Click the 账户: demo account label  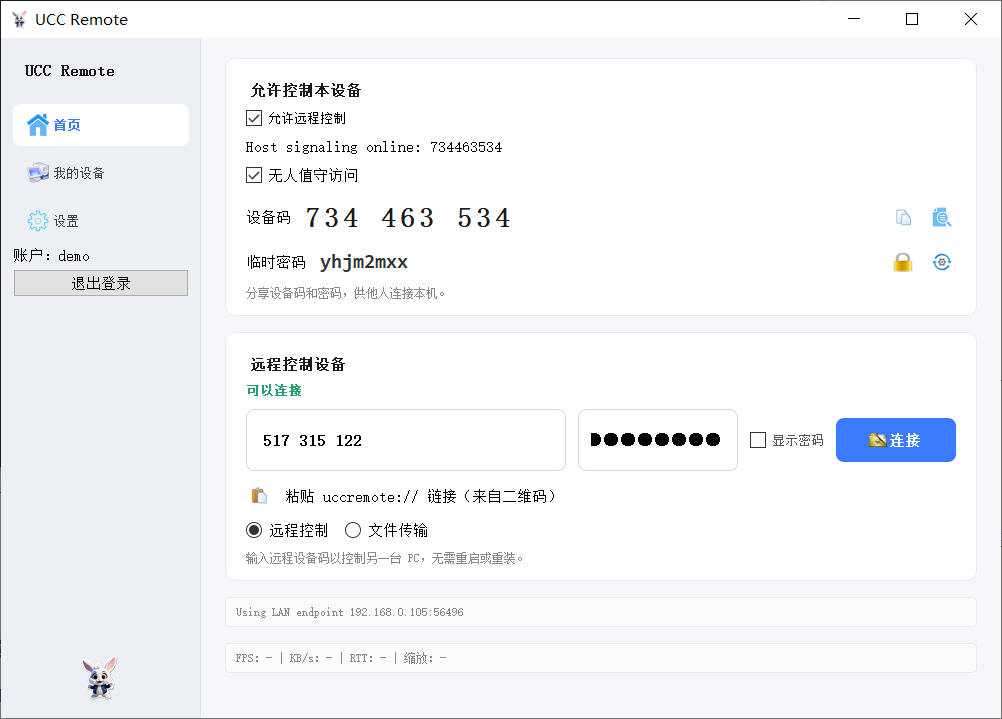pos(51,256)
